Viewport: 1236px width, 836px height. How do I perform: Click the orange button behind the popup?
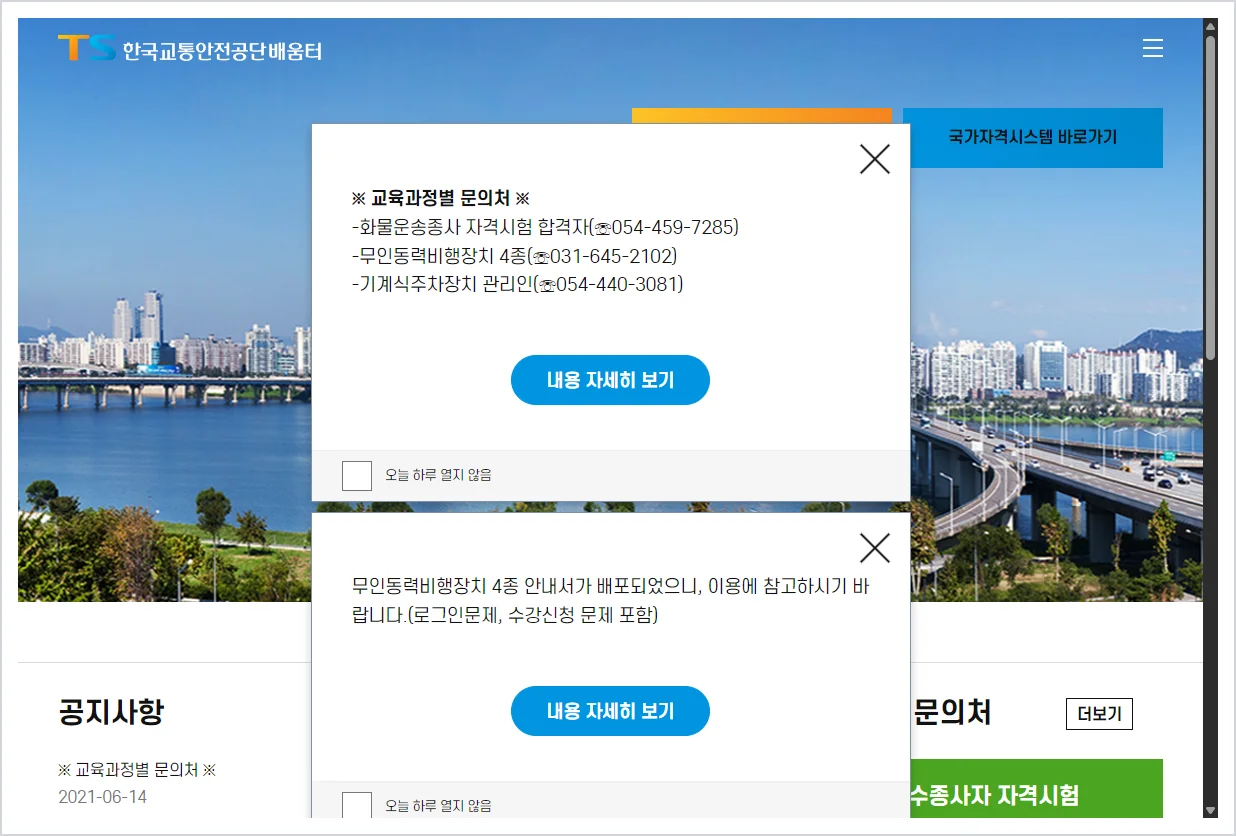coord(761,115)
